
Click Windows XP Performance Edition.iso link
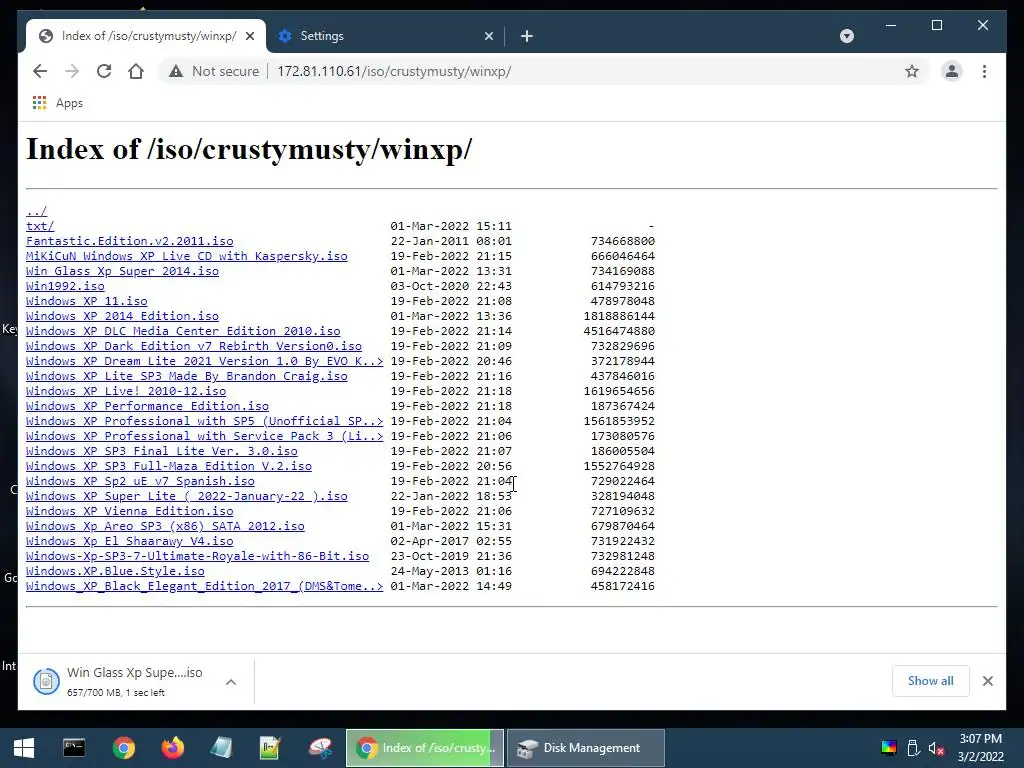pyautogui.click(x=148, y=406)
